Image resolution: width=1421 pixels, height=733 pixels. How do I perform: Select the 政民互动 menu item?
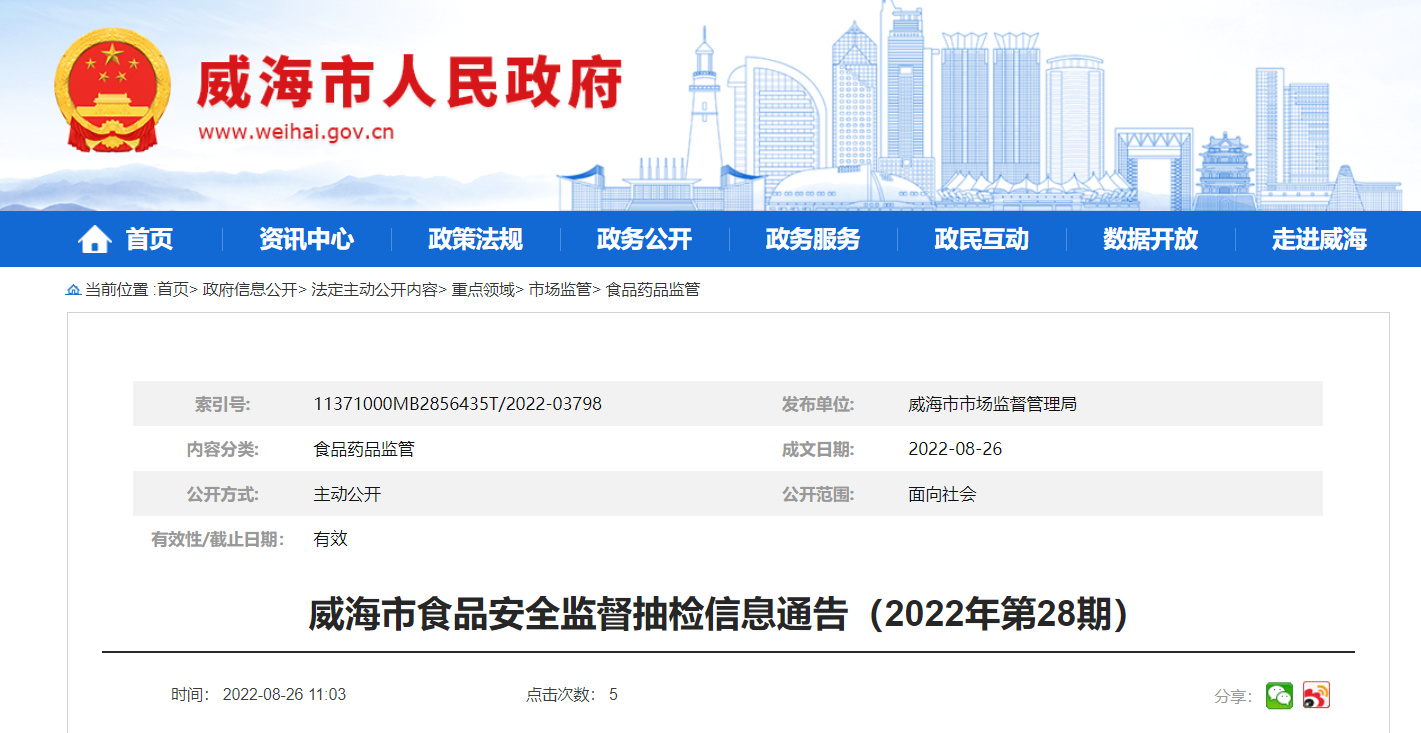coord(981,240)
